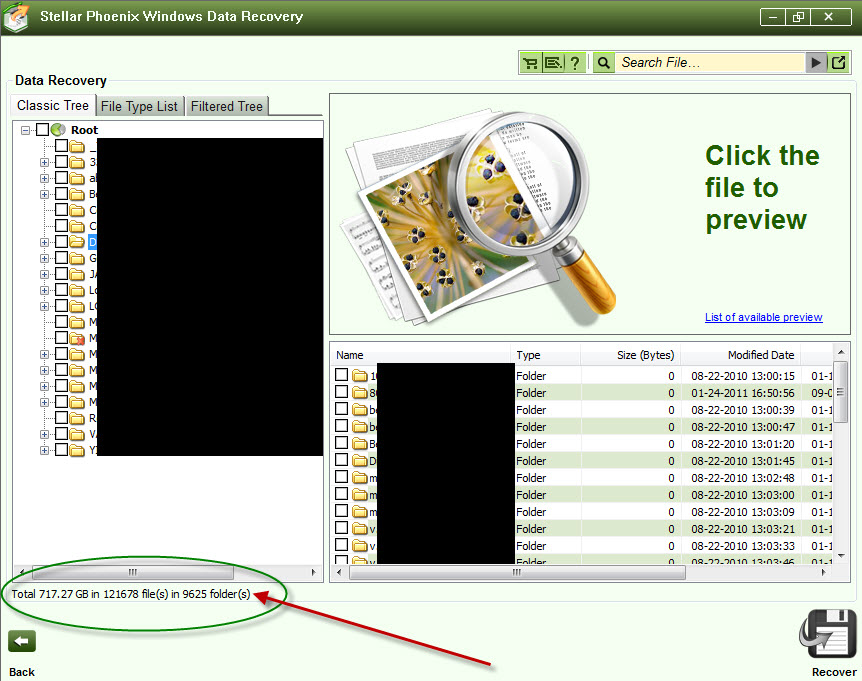
Task: Expand the highlighted "D" folder node
Action: 45,242
